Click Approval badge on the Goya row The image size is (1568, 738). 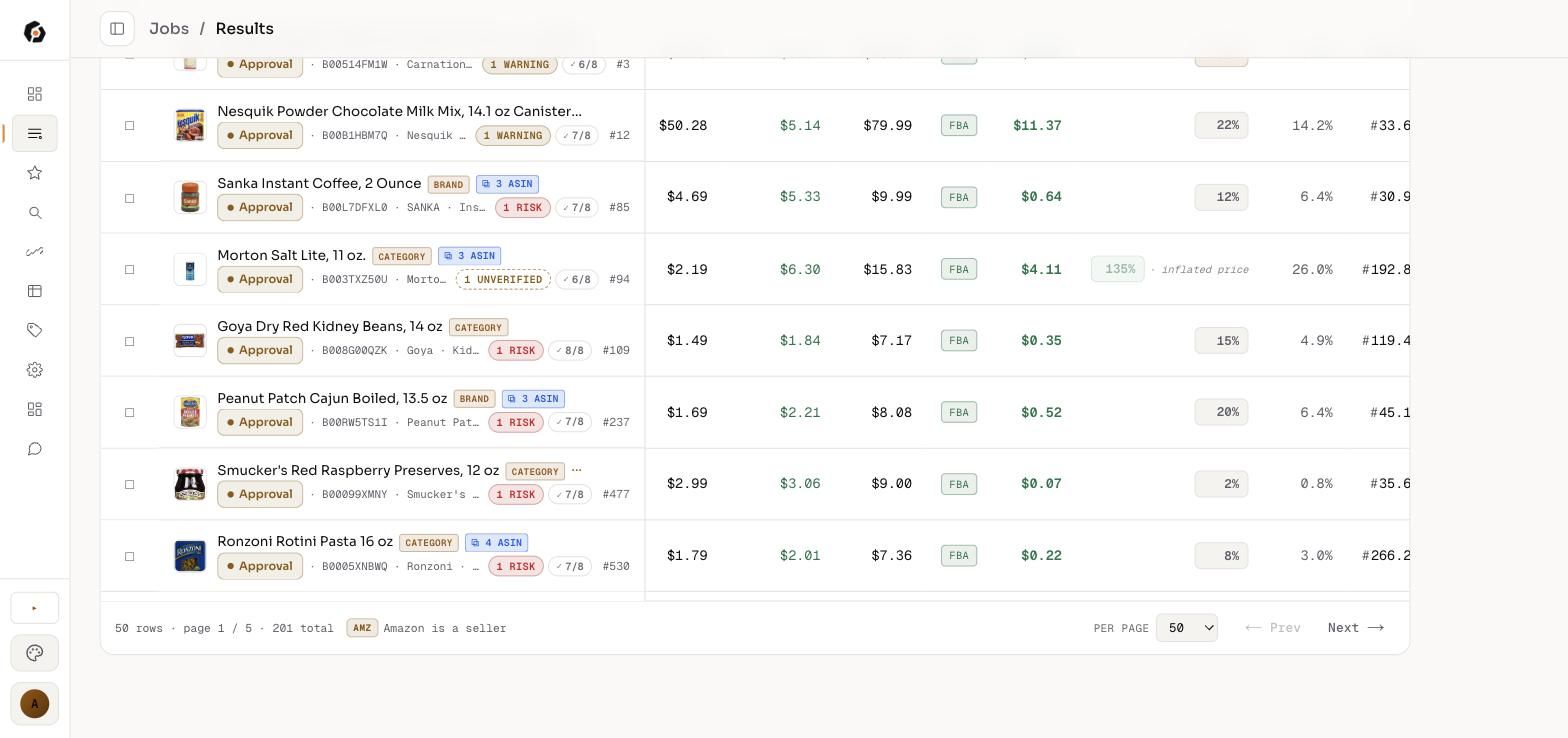click(x=260, y=350)
